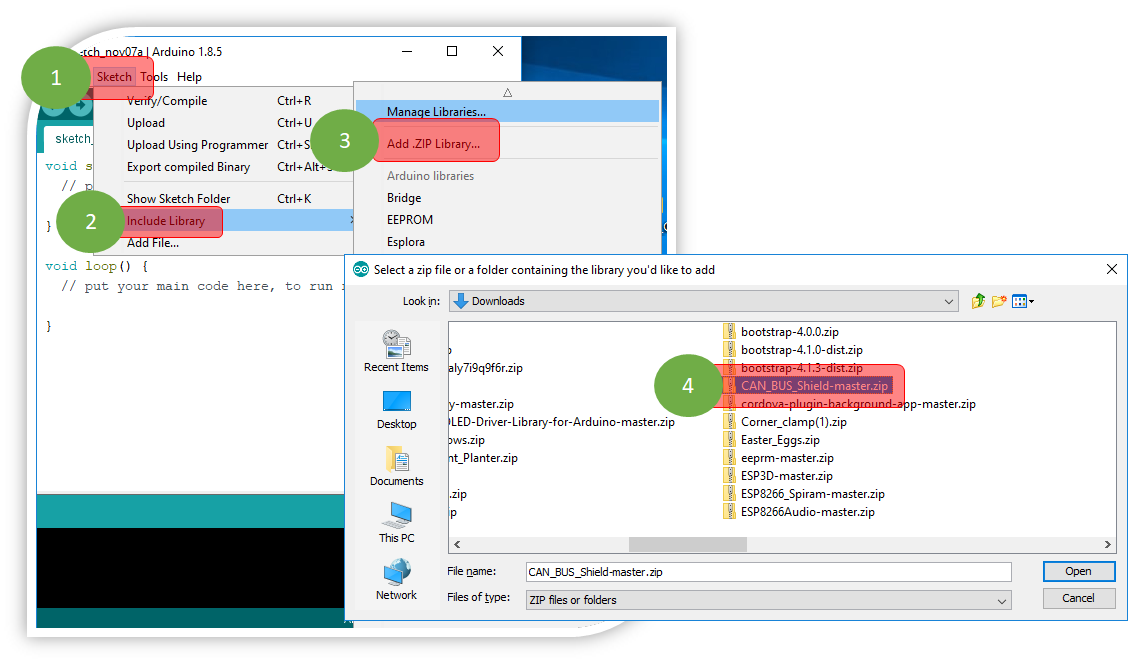Viewport: 1128px width, 664px height.
Task: Create new folder icon
Action: point(999,301)
